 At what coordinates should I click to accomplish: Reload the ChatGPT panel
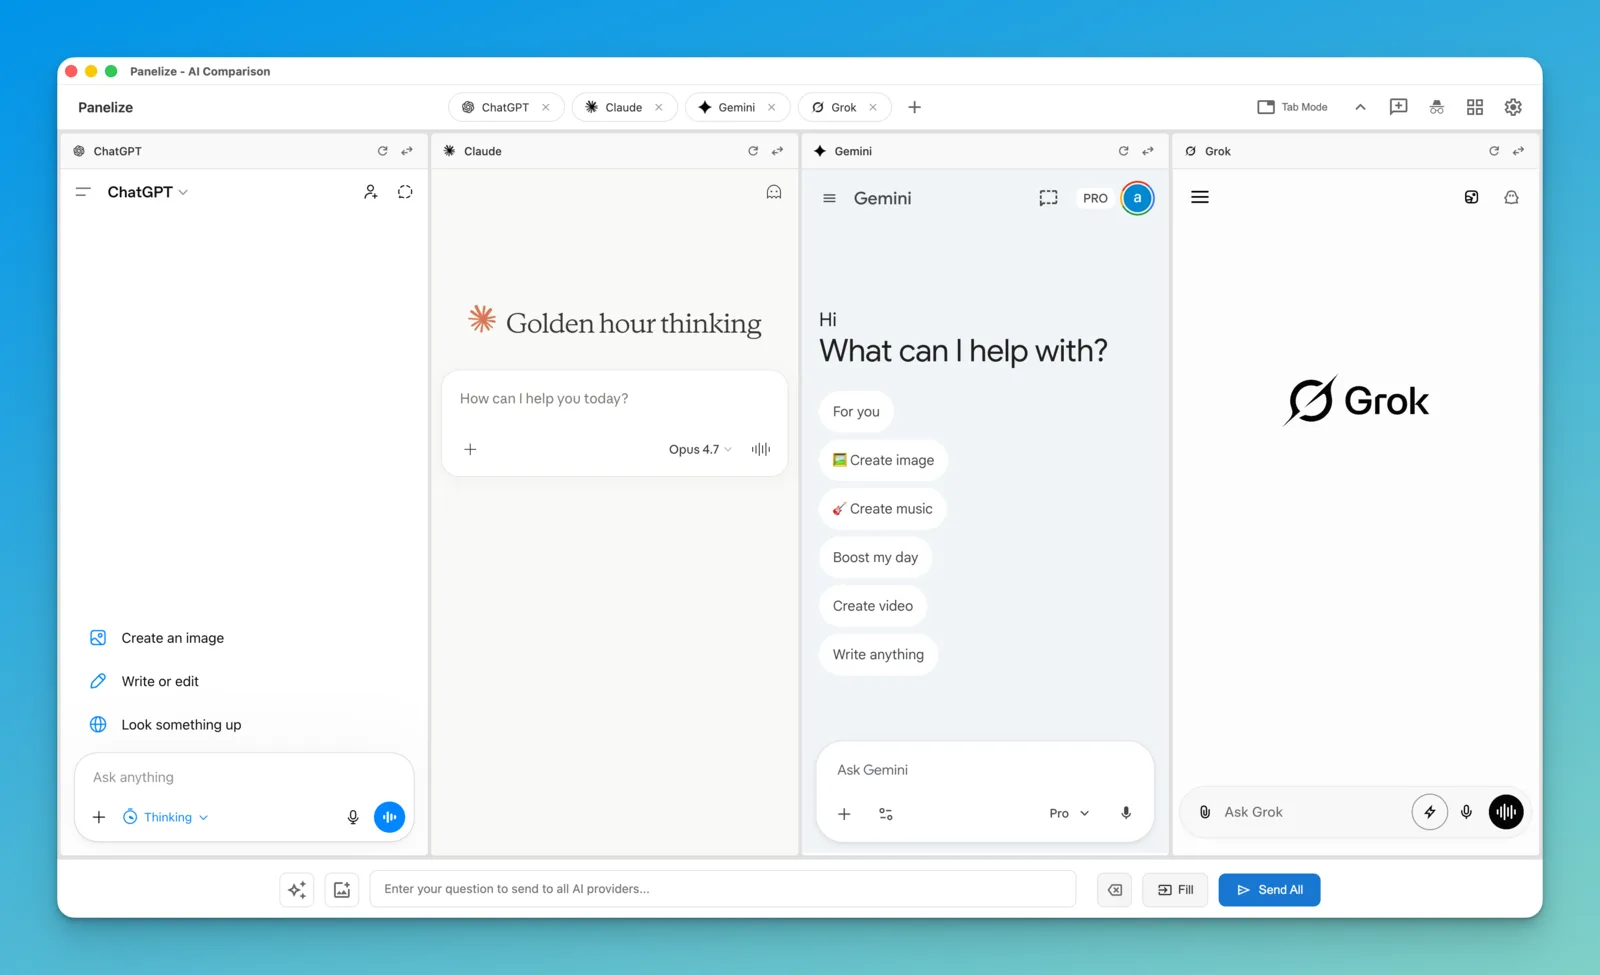click(x=382, y=151)
